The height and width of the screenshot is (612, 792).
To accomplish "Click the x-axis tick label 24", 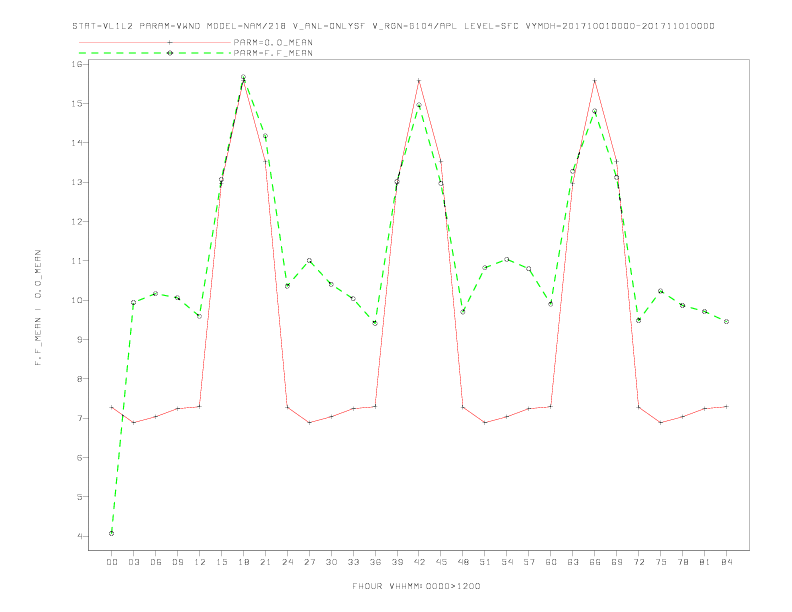I will pos(287,562).
